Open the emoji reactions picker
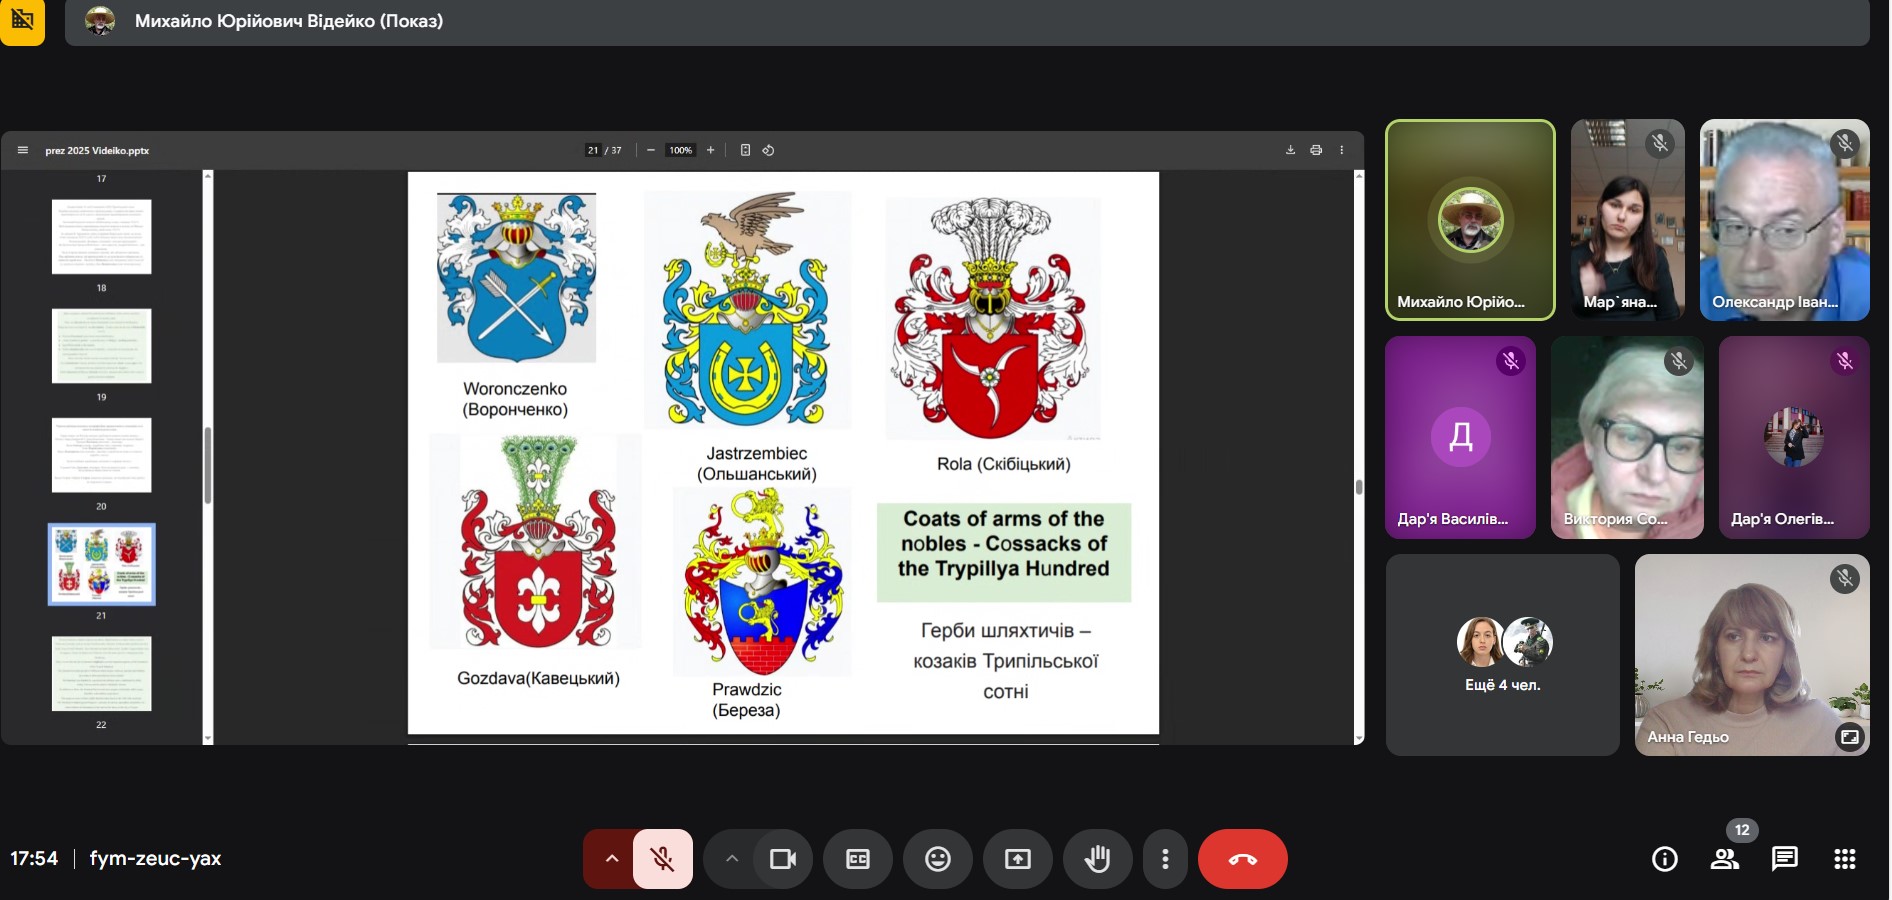 [937, 859]
